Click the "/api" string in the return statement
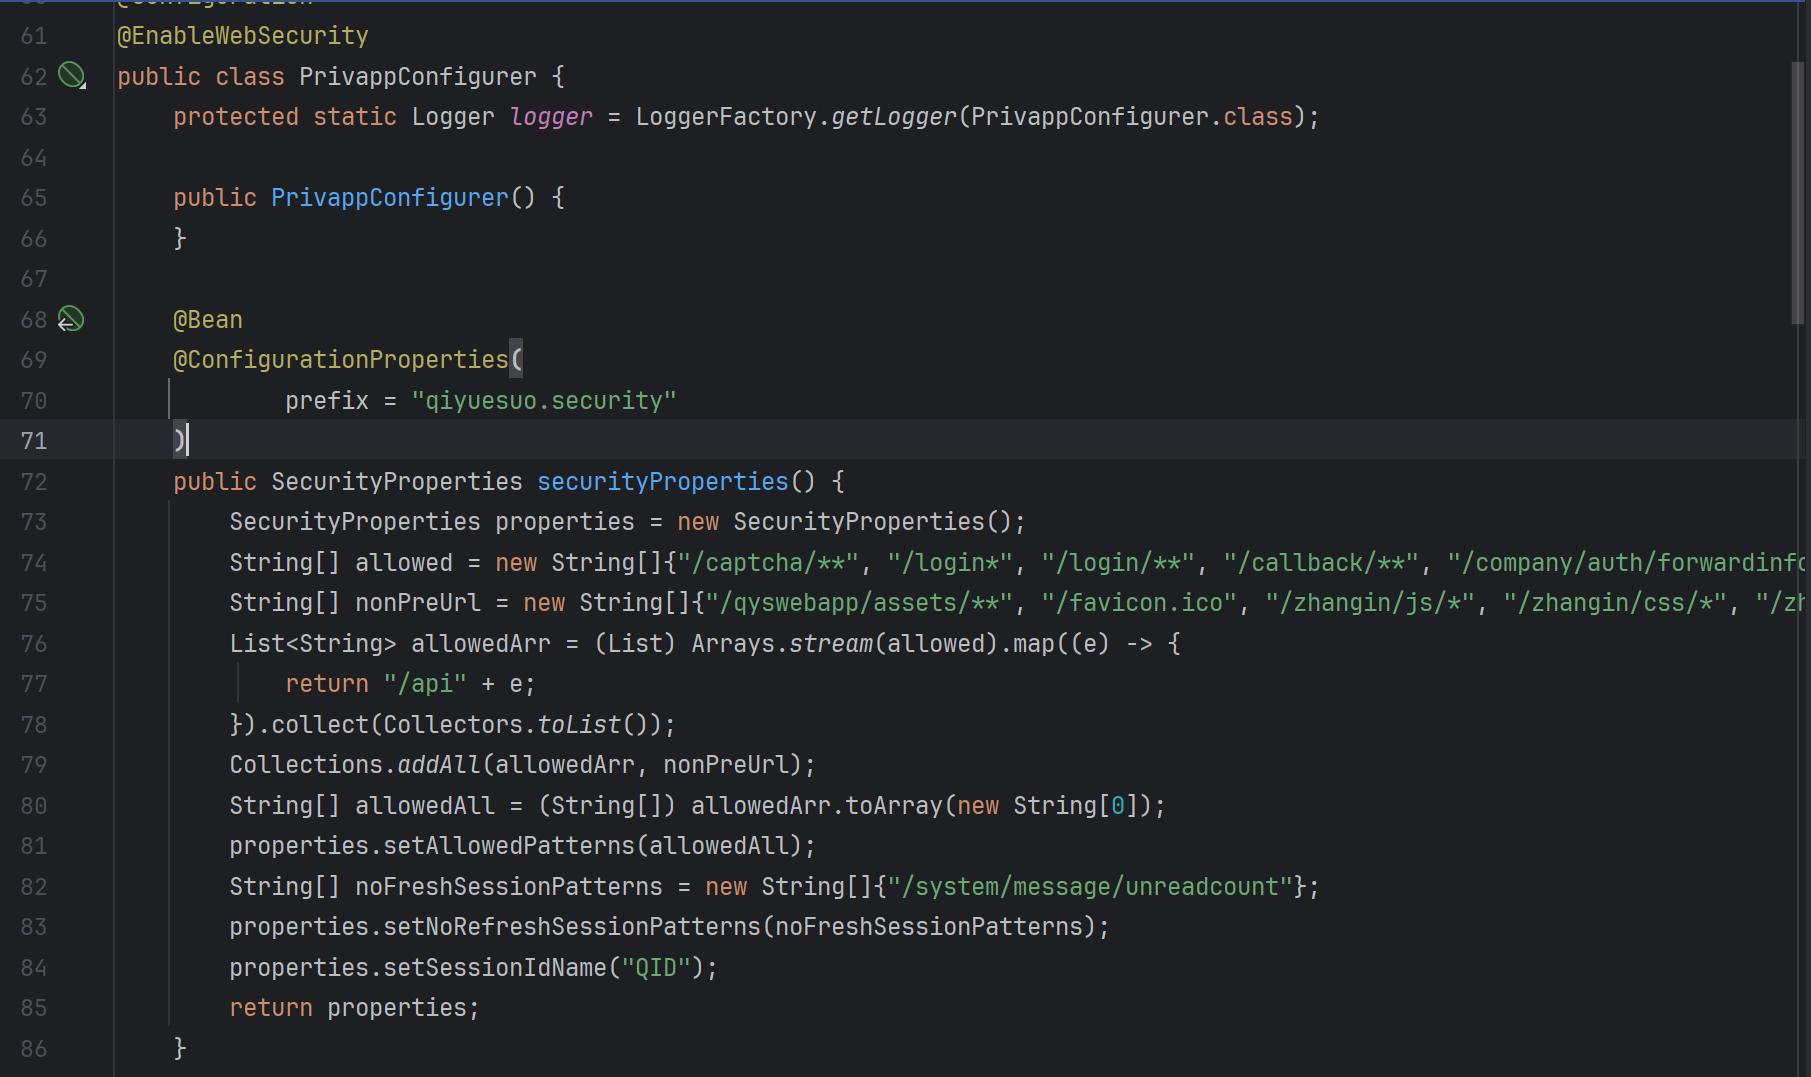This screenshot has height=1077, width=1811. click(x=425, y=684)
